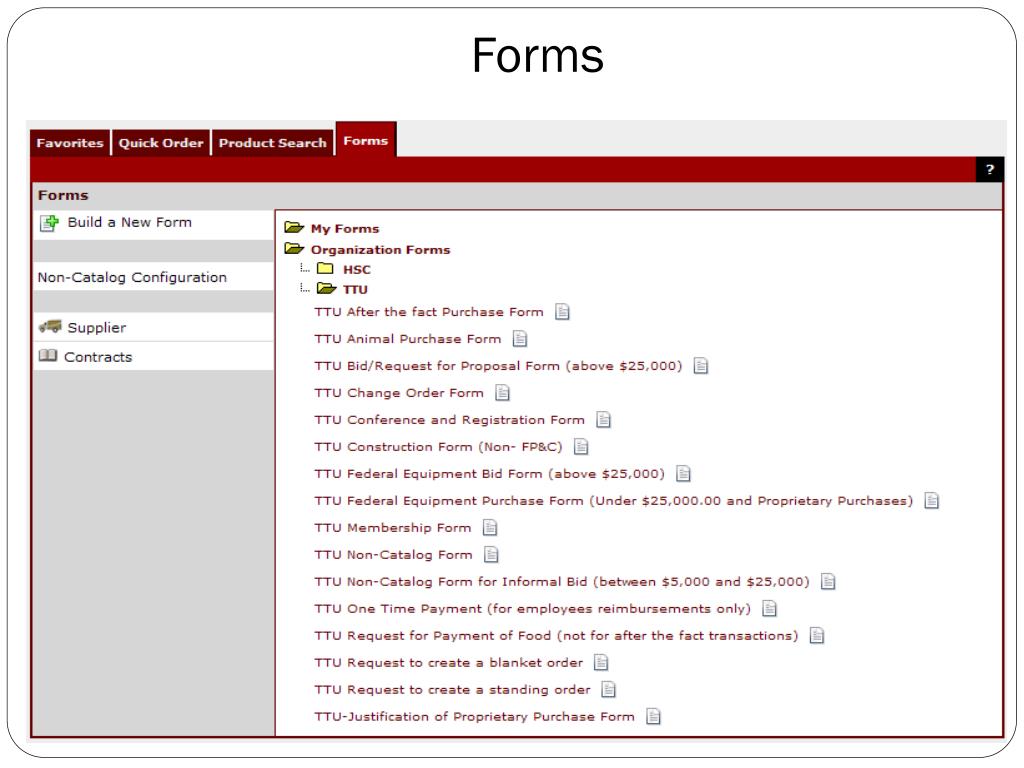
Task: Expand the HSC folder icon
Action: tap(325, 268)
